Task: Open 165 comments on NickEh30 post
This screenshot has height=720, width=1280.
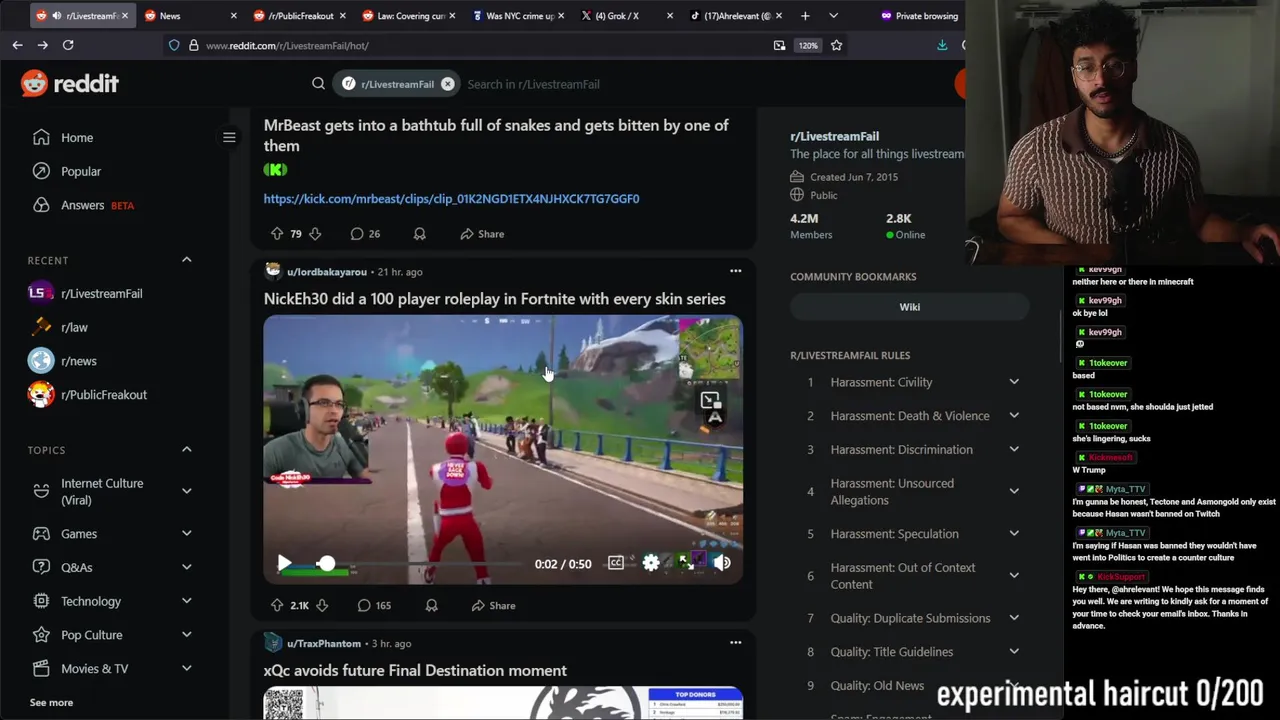Action: click(x=374, y=605)
